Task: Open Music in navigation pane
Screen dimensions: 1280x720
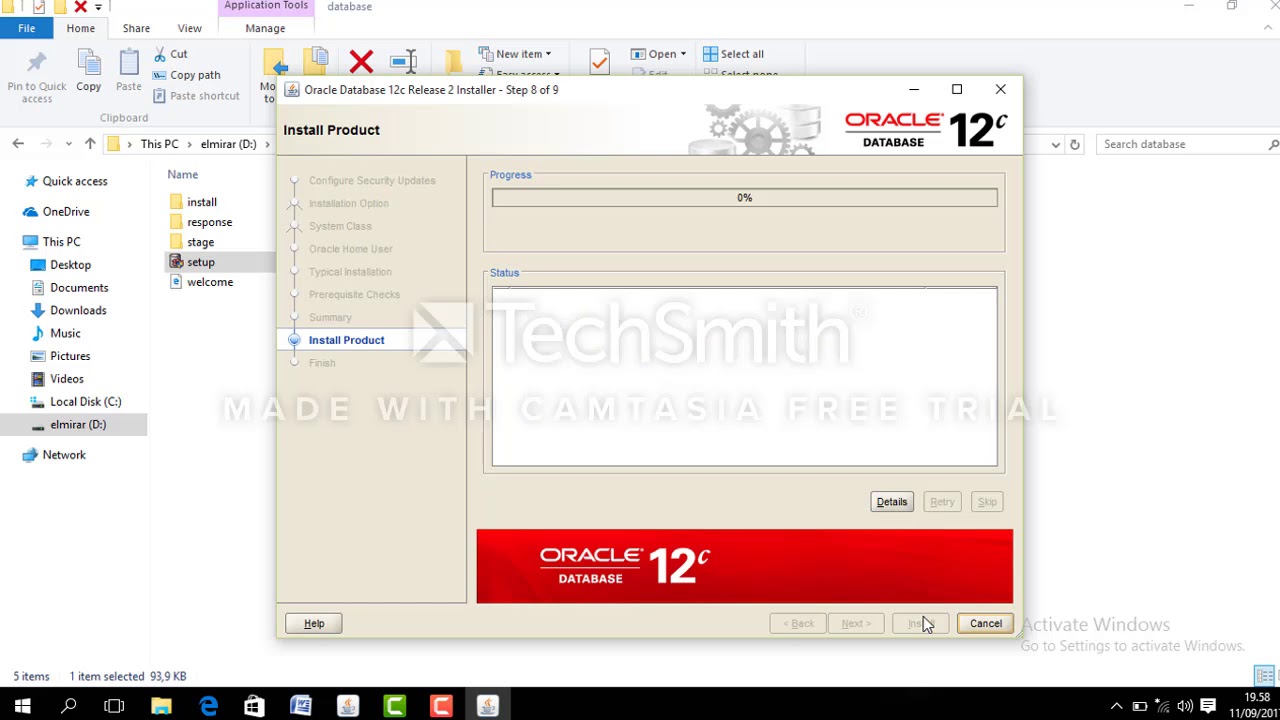Action: 65,333
